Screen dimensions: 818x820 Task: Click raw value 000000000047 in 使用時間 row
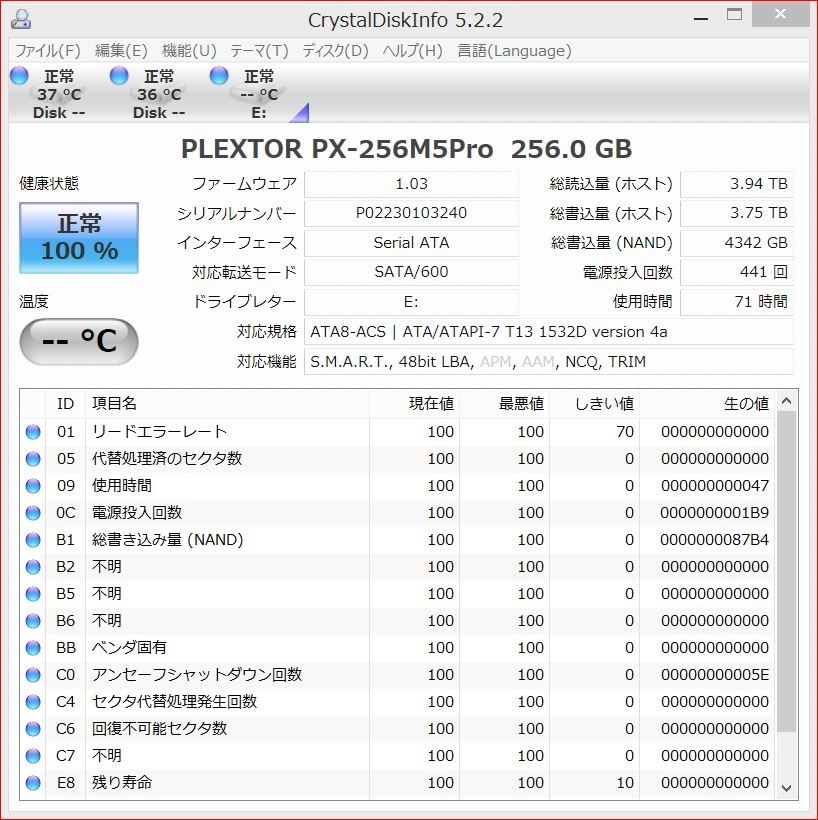(714, 486)
